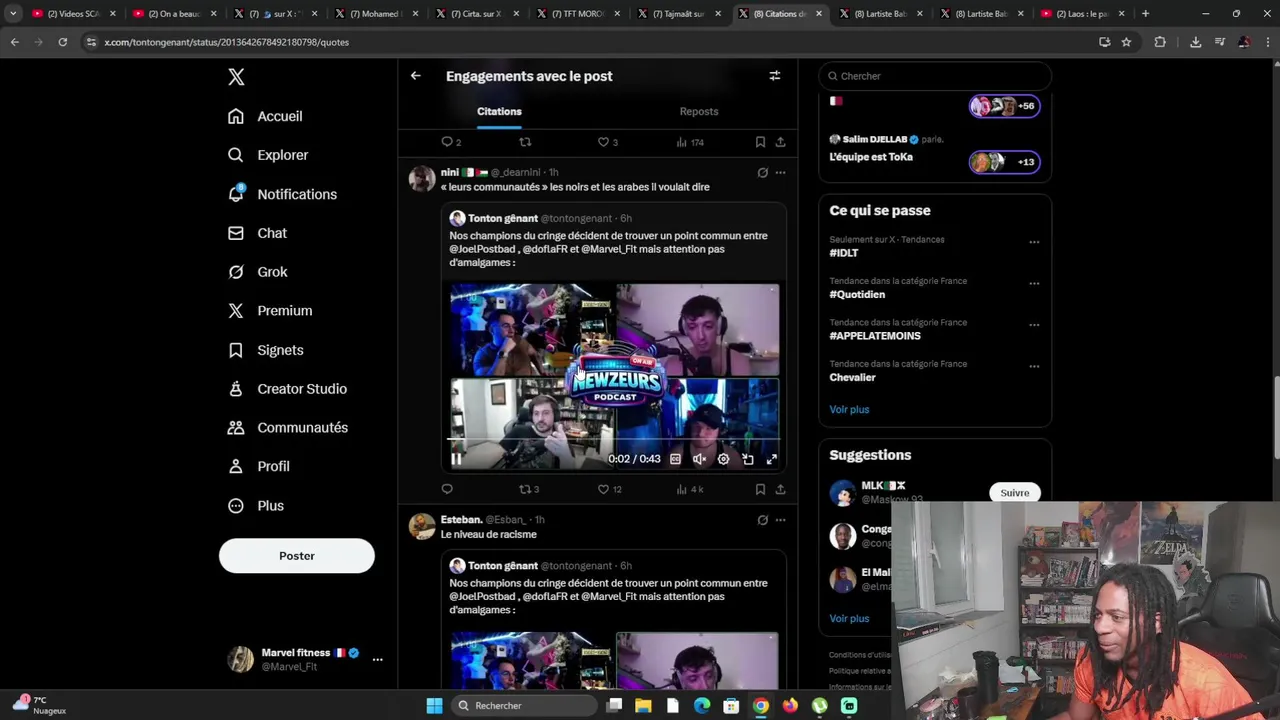Open the Windows Start menu
The height and width of the screenshot is (720, 1280).
tap(434, 706)
